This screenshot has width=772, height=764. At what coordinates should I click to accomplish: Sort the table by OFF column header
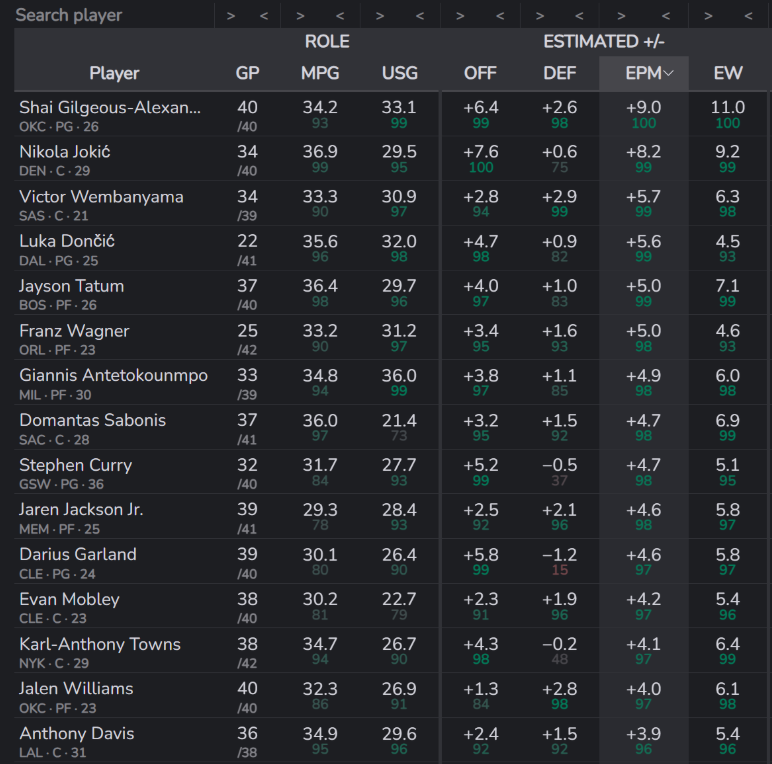(480, 73)
